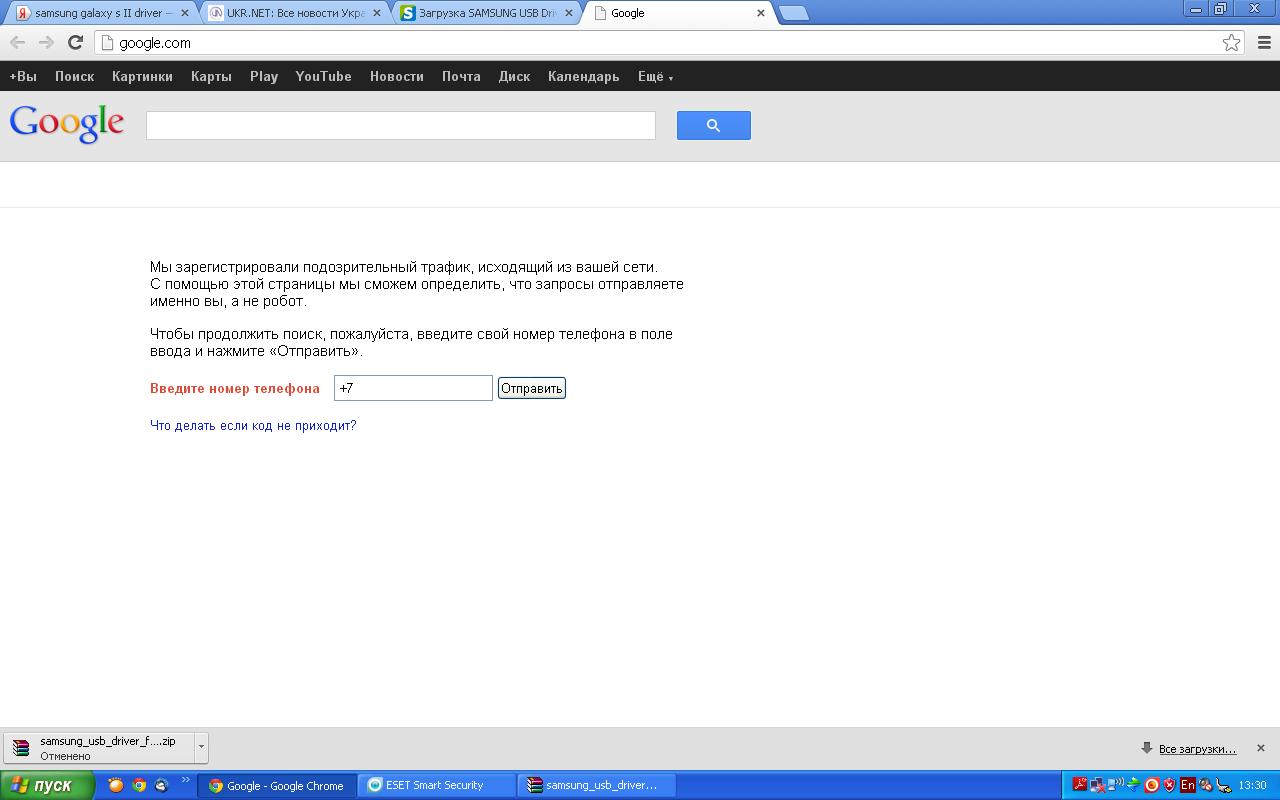Close the Google tab
The width and height of the screenshot is (1280, 800).
pyautogui.click(x=761, y=13)
